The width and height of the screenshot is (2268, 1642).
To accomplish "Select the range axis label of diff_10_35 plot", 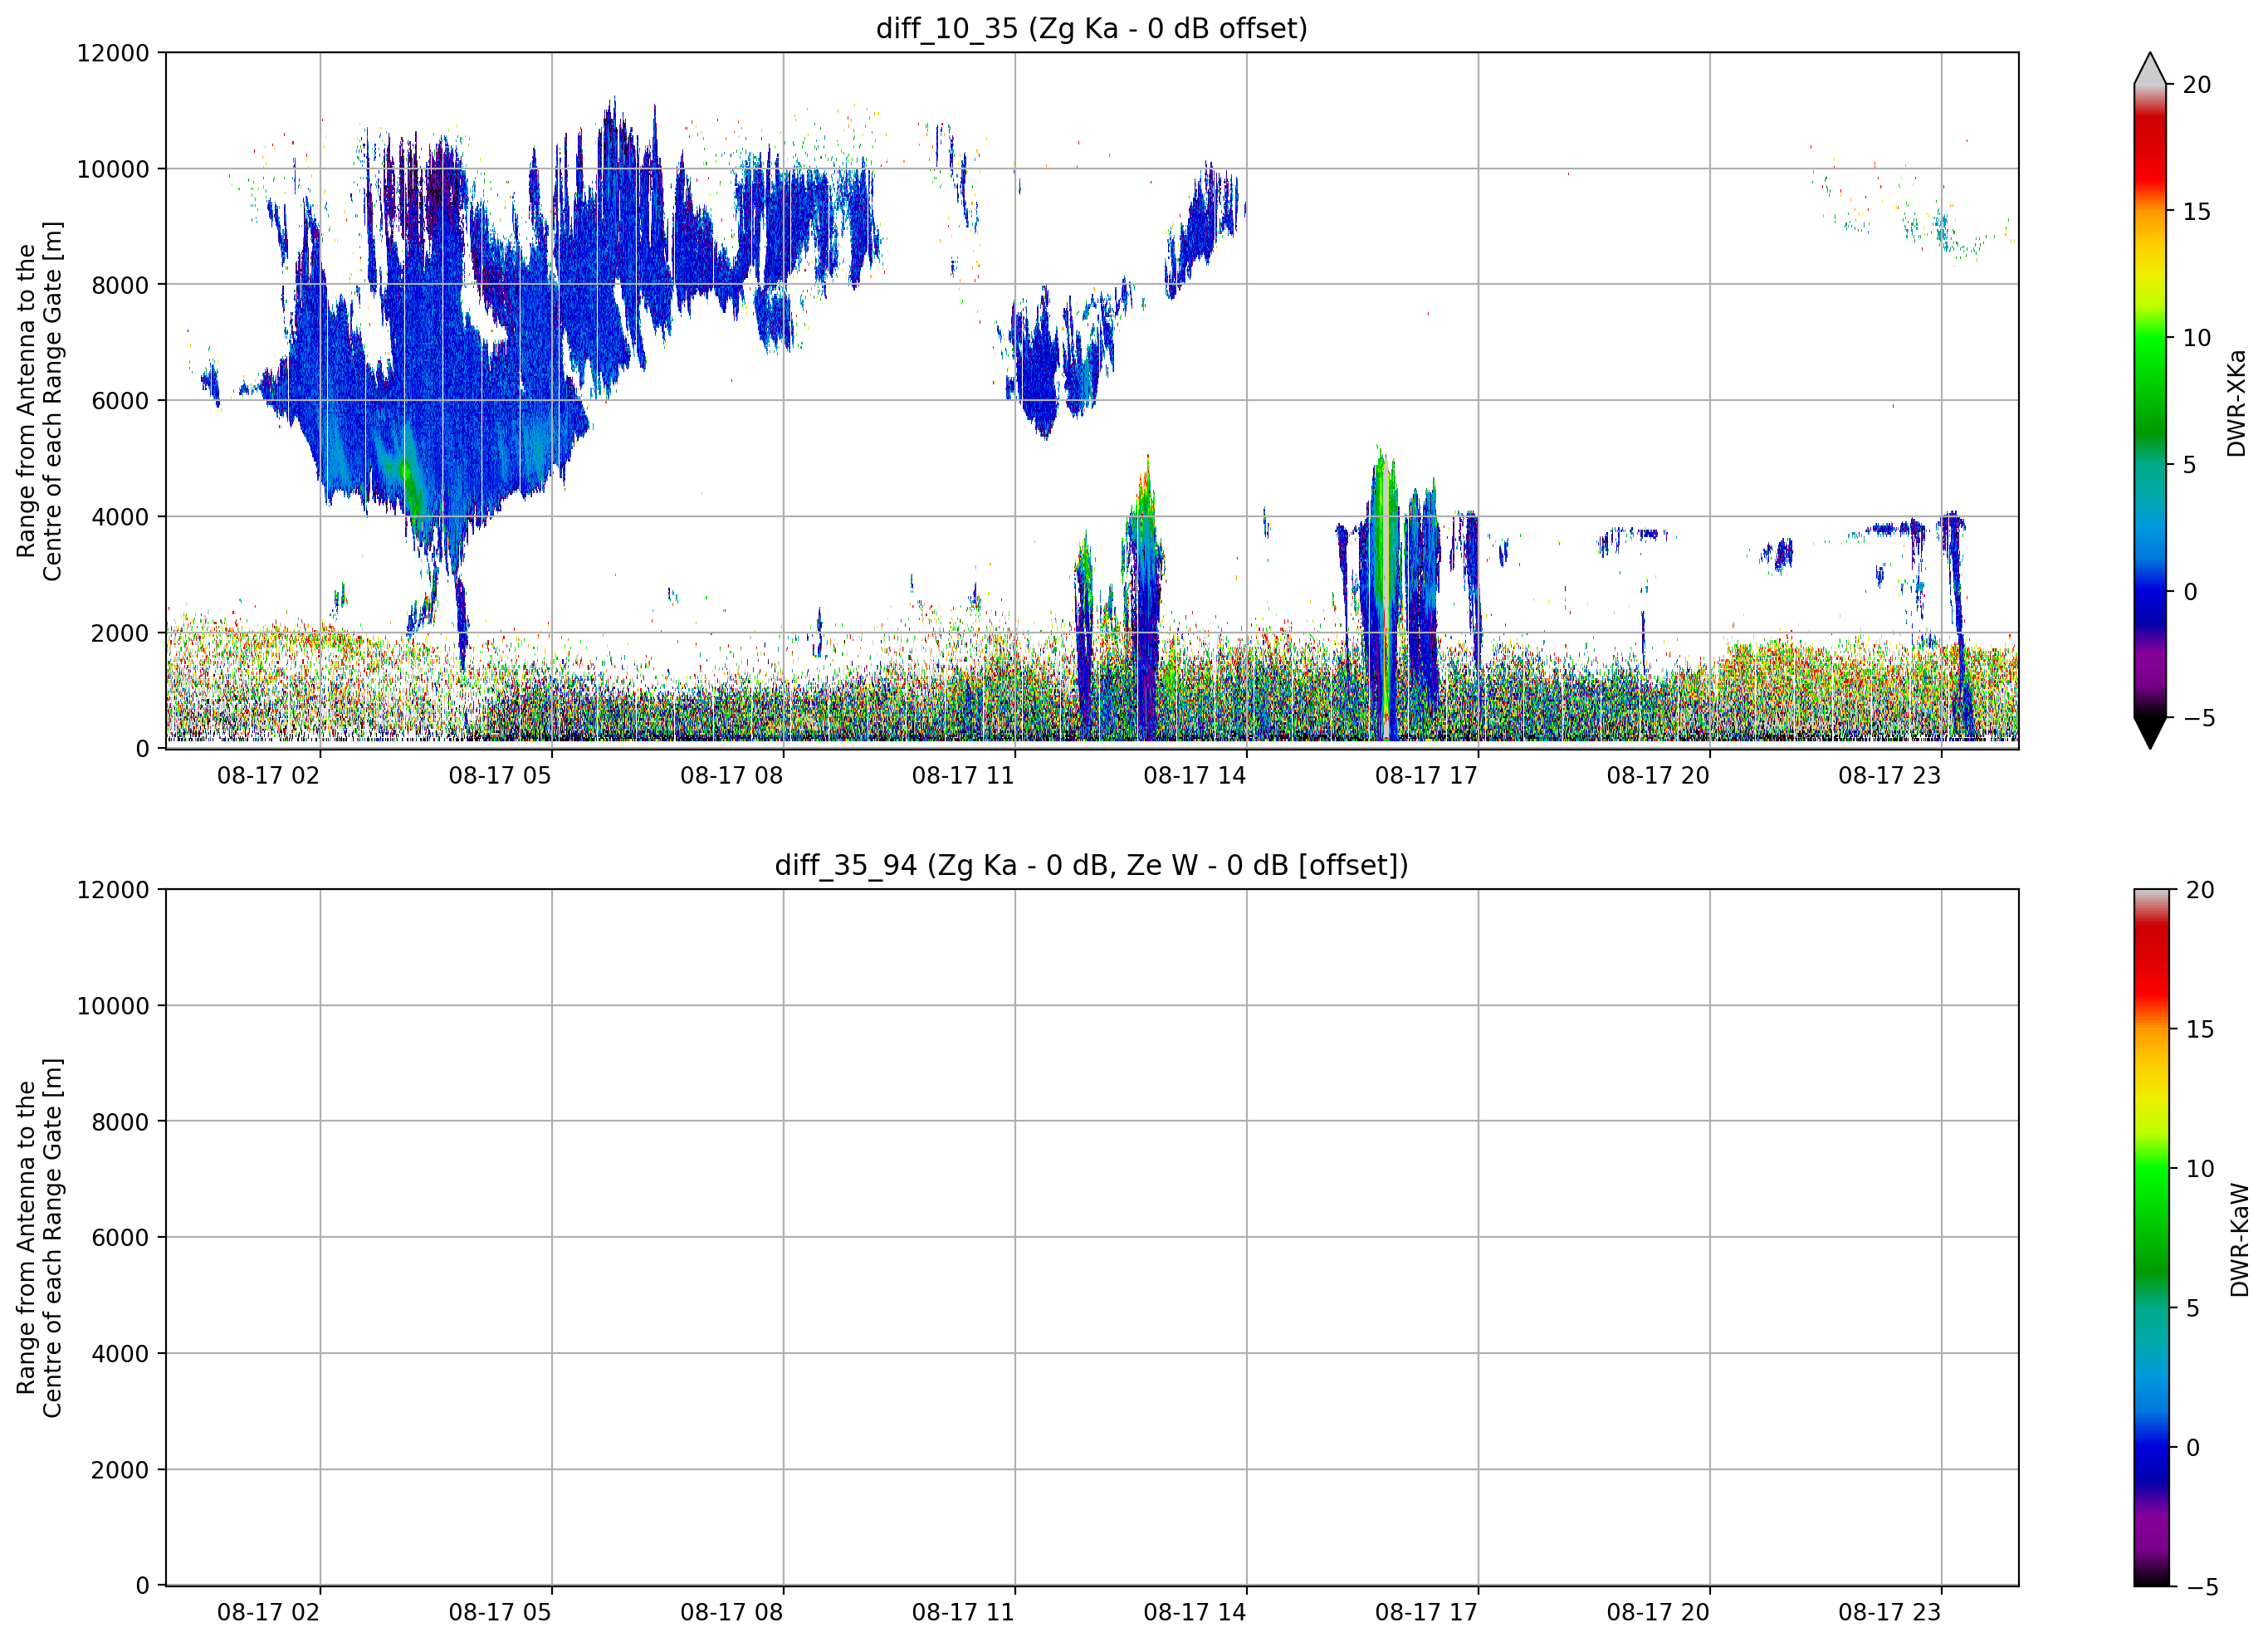I will (x=39, y=401).
